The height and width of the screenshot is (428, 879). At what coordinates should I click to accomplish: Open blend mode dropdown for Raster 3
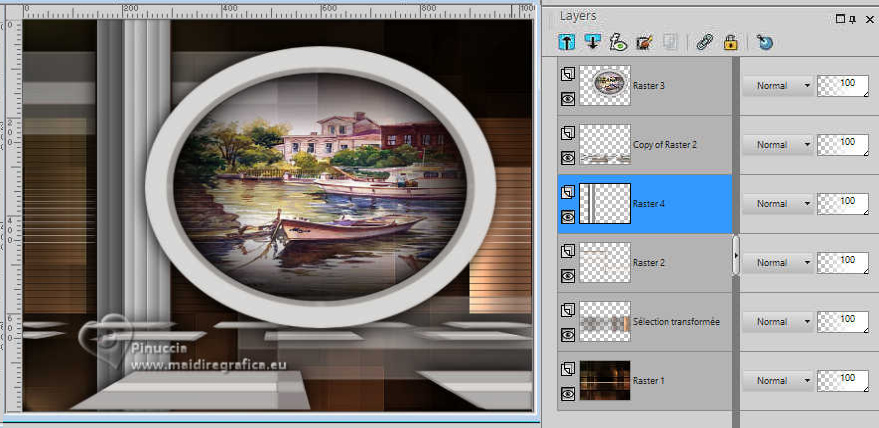pyautogui.click(x=778, y=86)
